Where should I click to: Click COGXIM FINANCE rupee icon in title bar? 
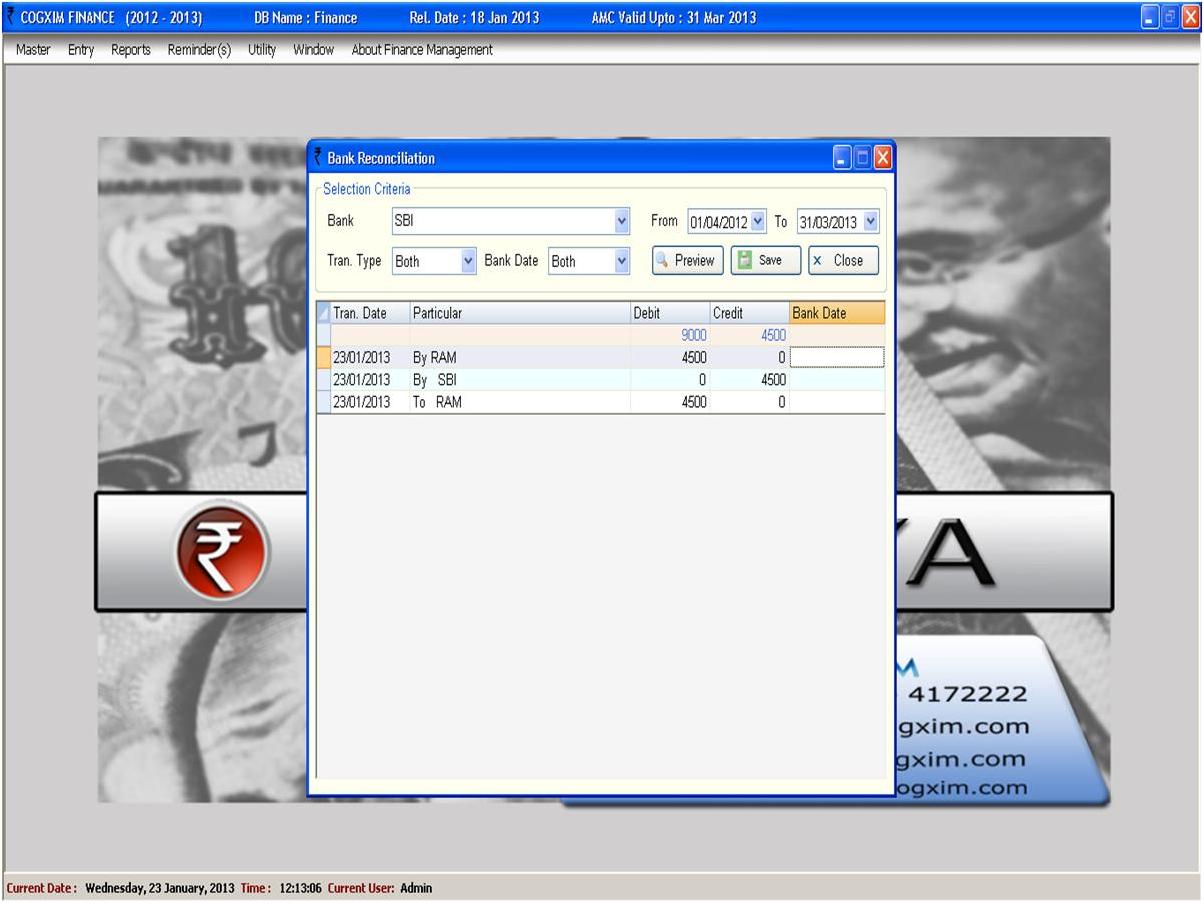[11, 17]
